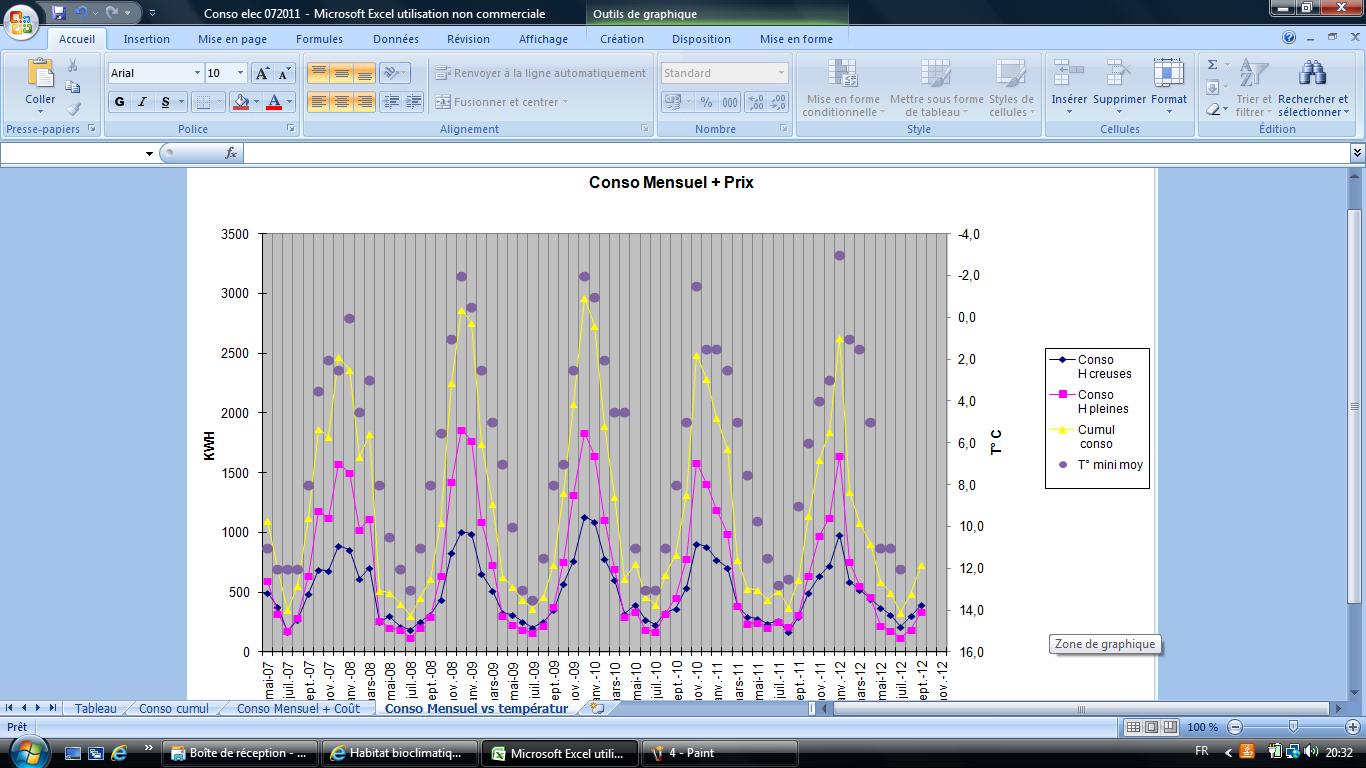Click the Format cells icon
The height and width of the screenshot is (768, 1366).
(1168, 74)
